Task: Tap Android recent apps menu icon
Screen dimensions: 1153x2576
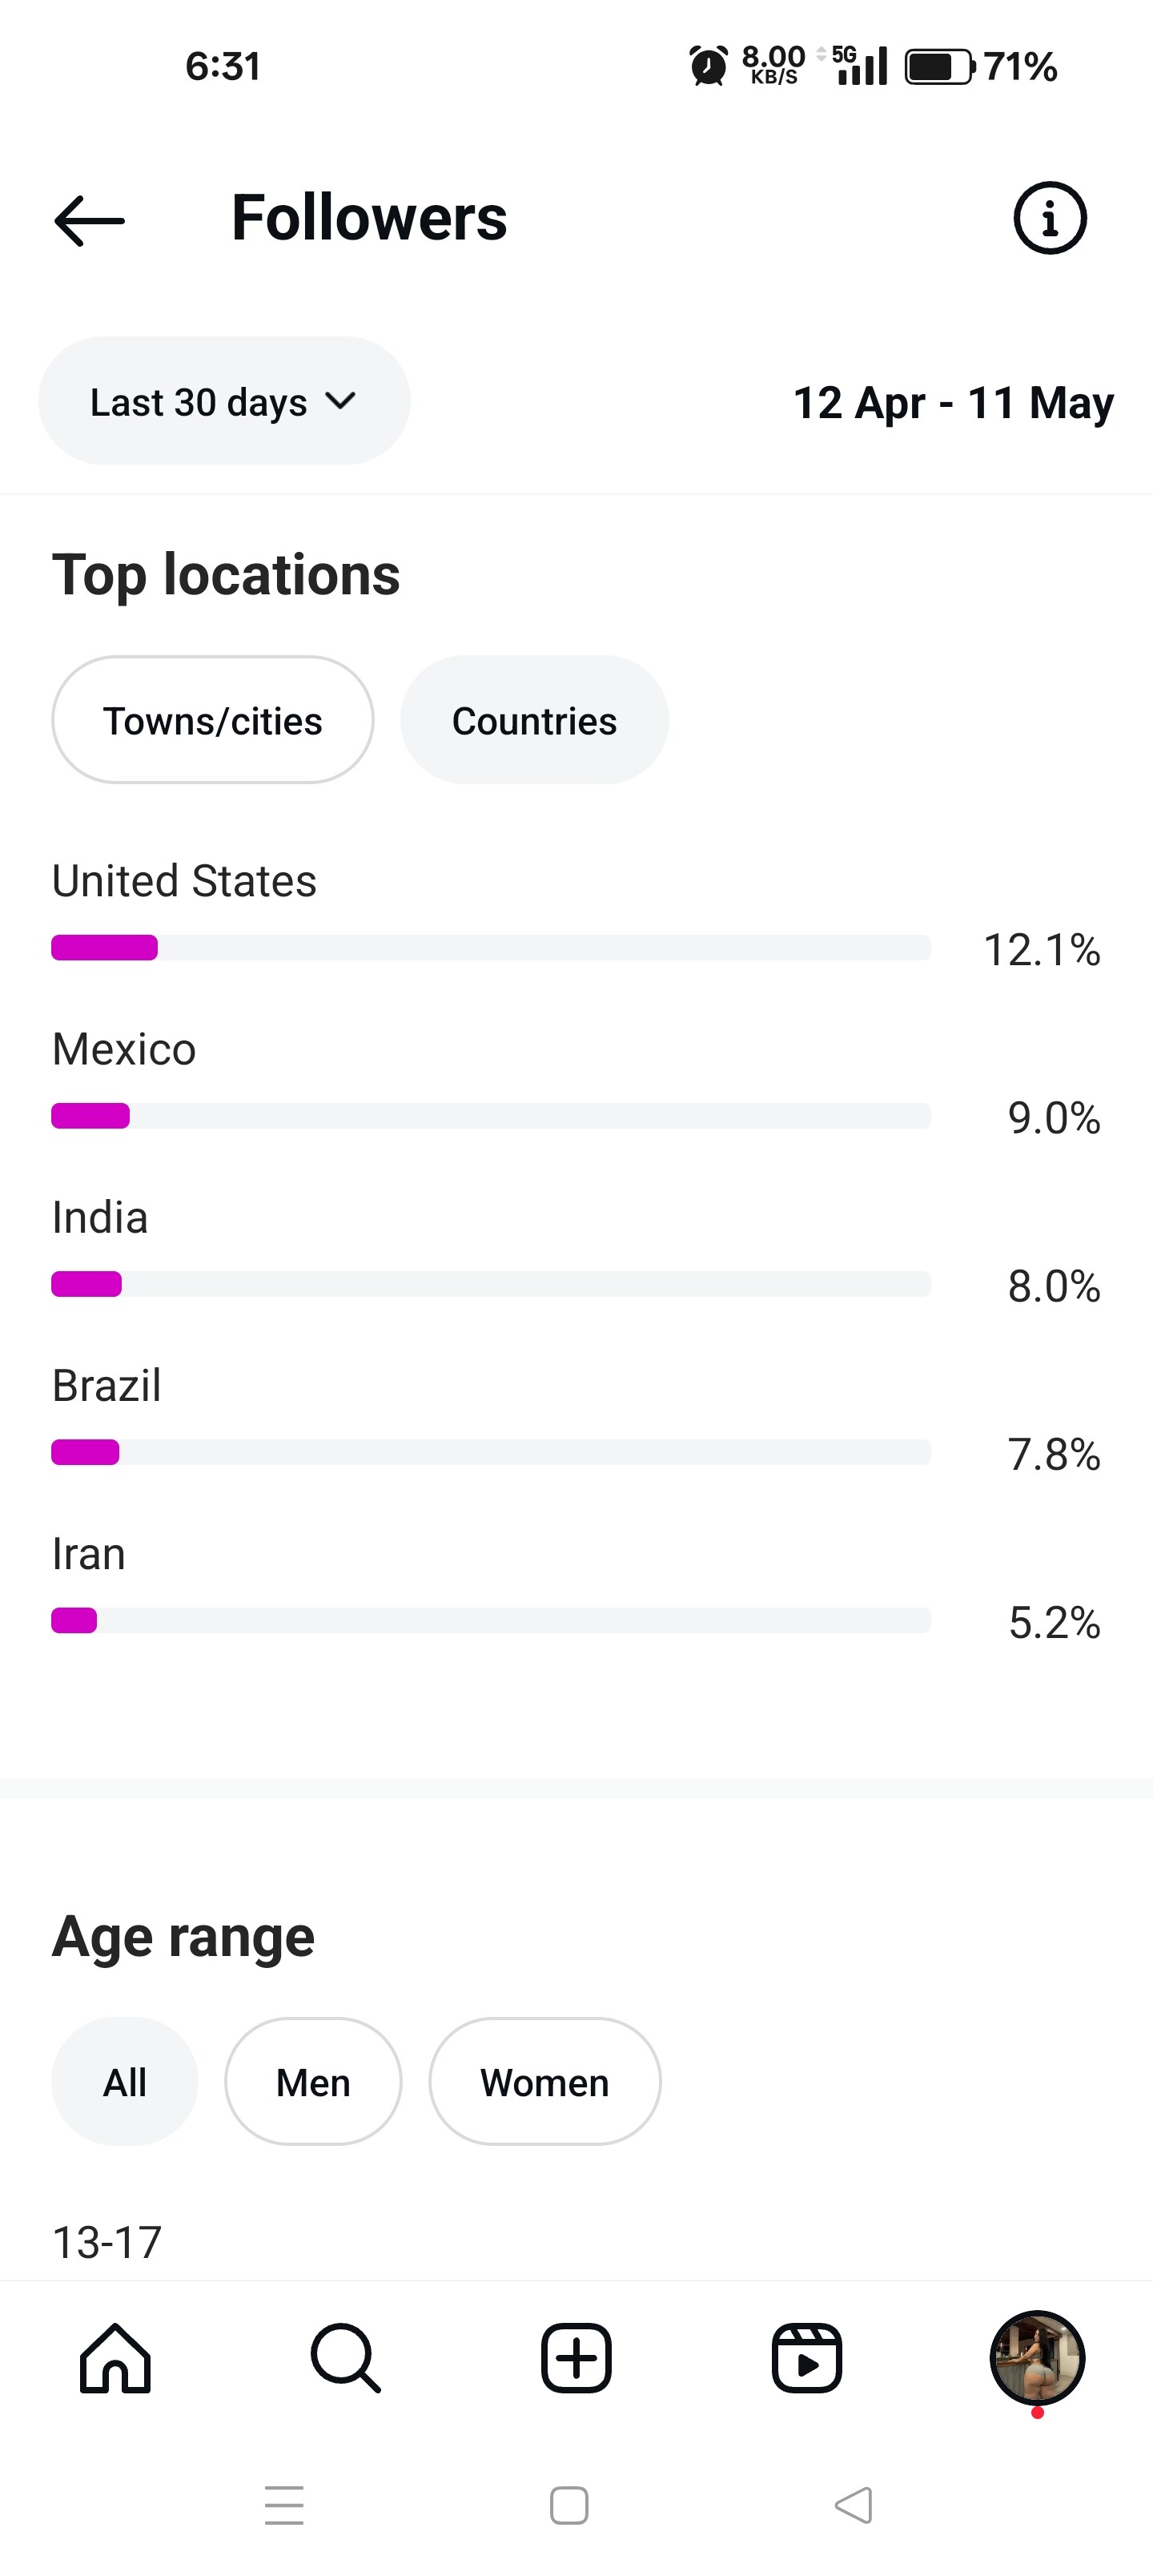Action: click(284, 2505)
